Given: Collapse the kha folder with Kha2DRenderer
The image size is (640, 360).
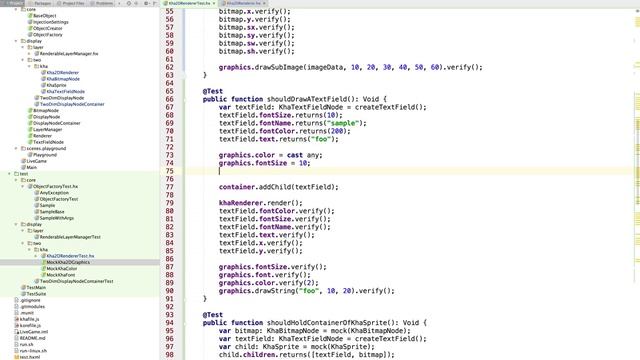Looking at the screenshot, I should coord(29,66).
